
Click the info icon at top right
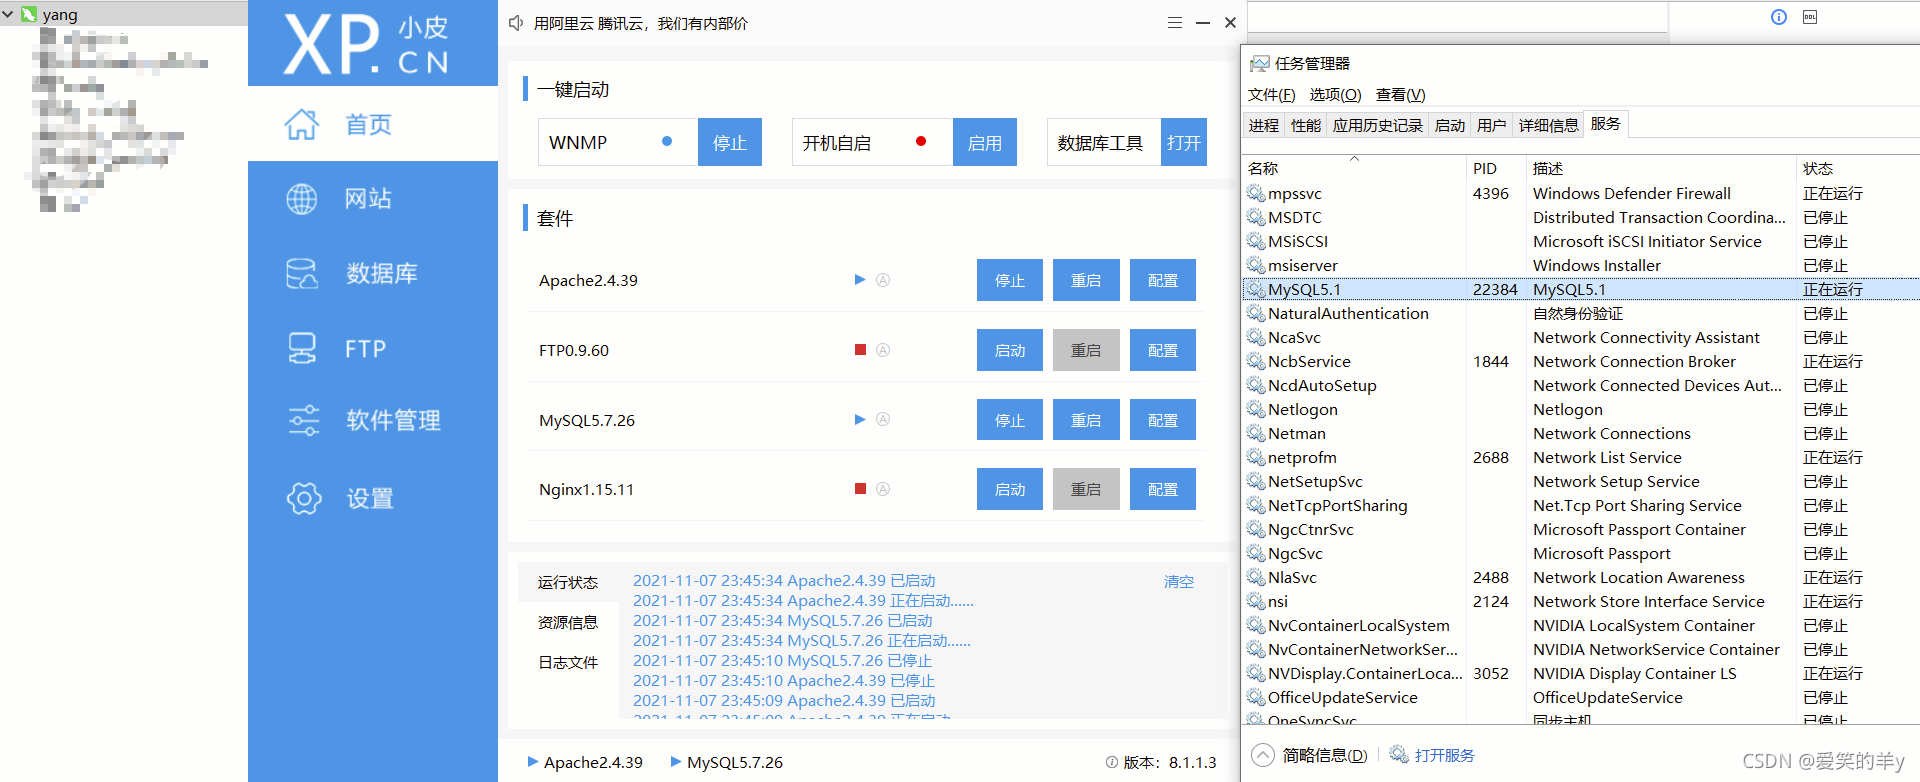1779,17
